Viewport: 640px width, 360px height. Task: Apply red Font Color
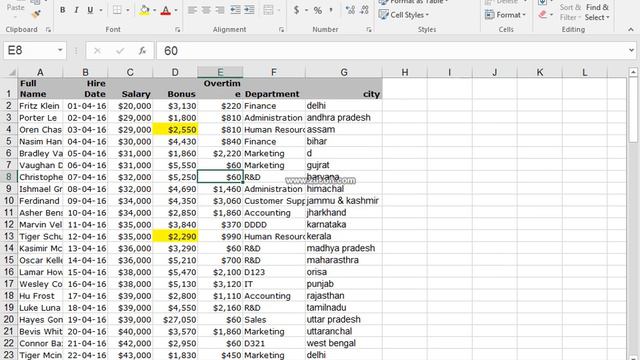click(x=166, y=10)
